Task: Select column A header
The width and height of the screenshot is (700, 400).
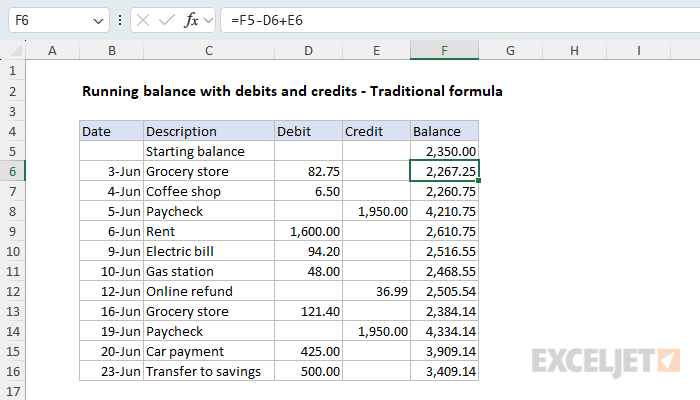Action: [x=52, y=50]
